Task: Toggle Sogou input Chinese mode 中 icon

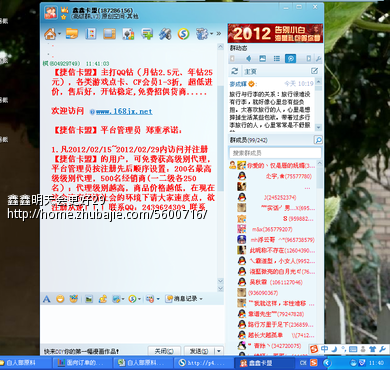Action: click(x=324, y=349)
